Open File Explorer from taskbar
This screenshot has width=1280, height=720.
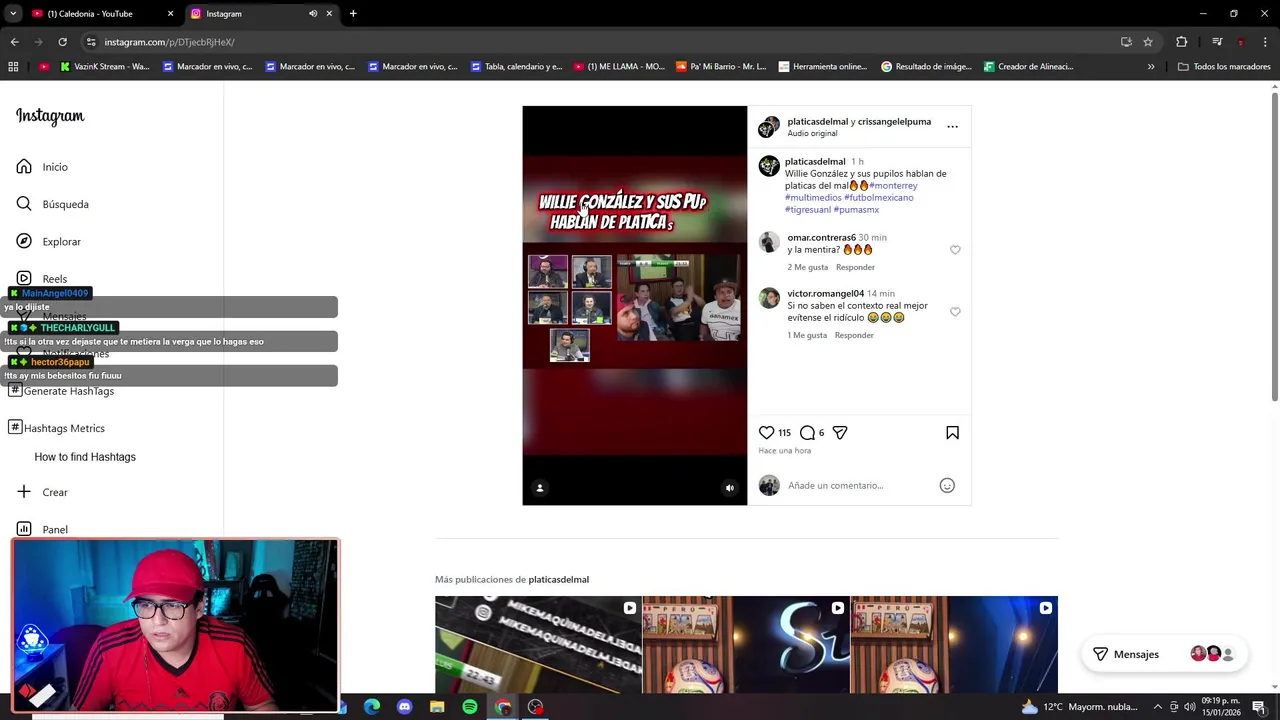437,707
